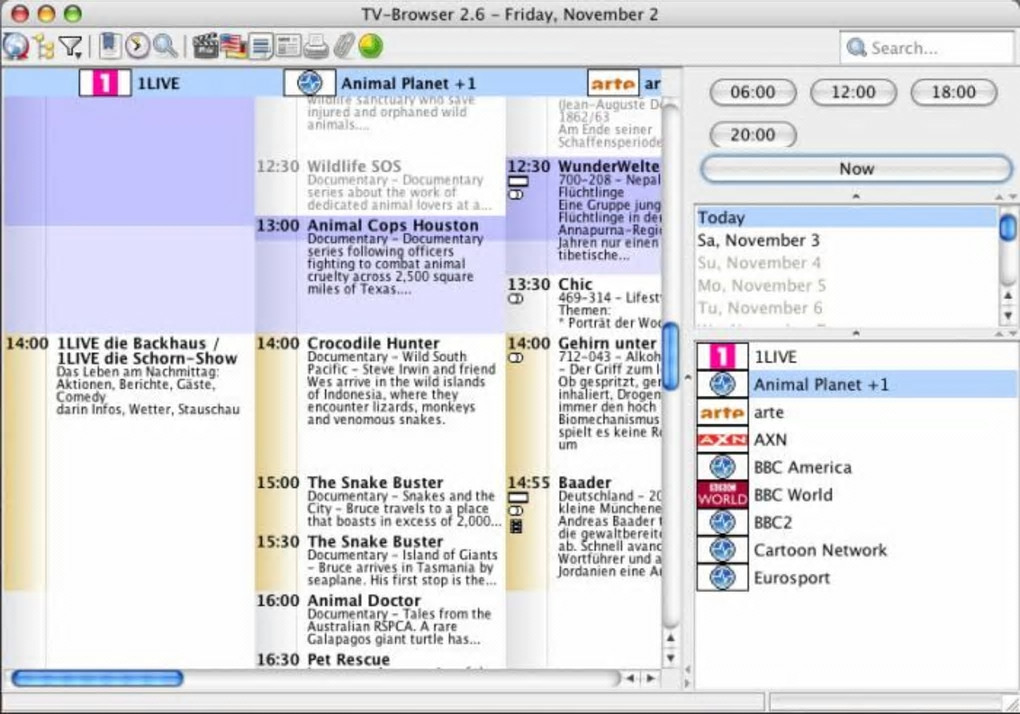Click the bookmark favorites toolbar icon
Viewport: 1020px width, 714px height.
(110, 46)
